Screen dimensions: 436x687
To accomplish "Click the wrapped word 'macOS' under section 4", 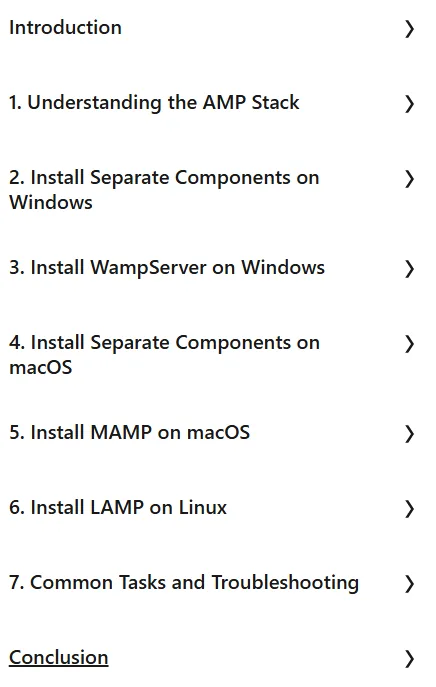I will point(41,367).
